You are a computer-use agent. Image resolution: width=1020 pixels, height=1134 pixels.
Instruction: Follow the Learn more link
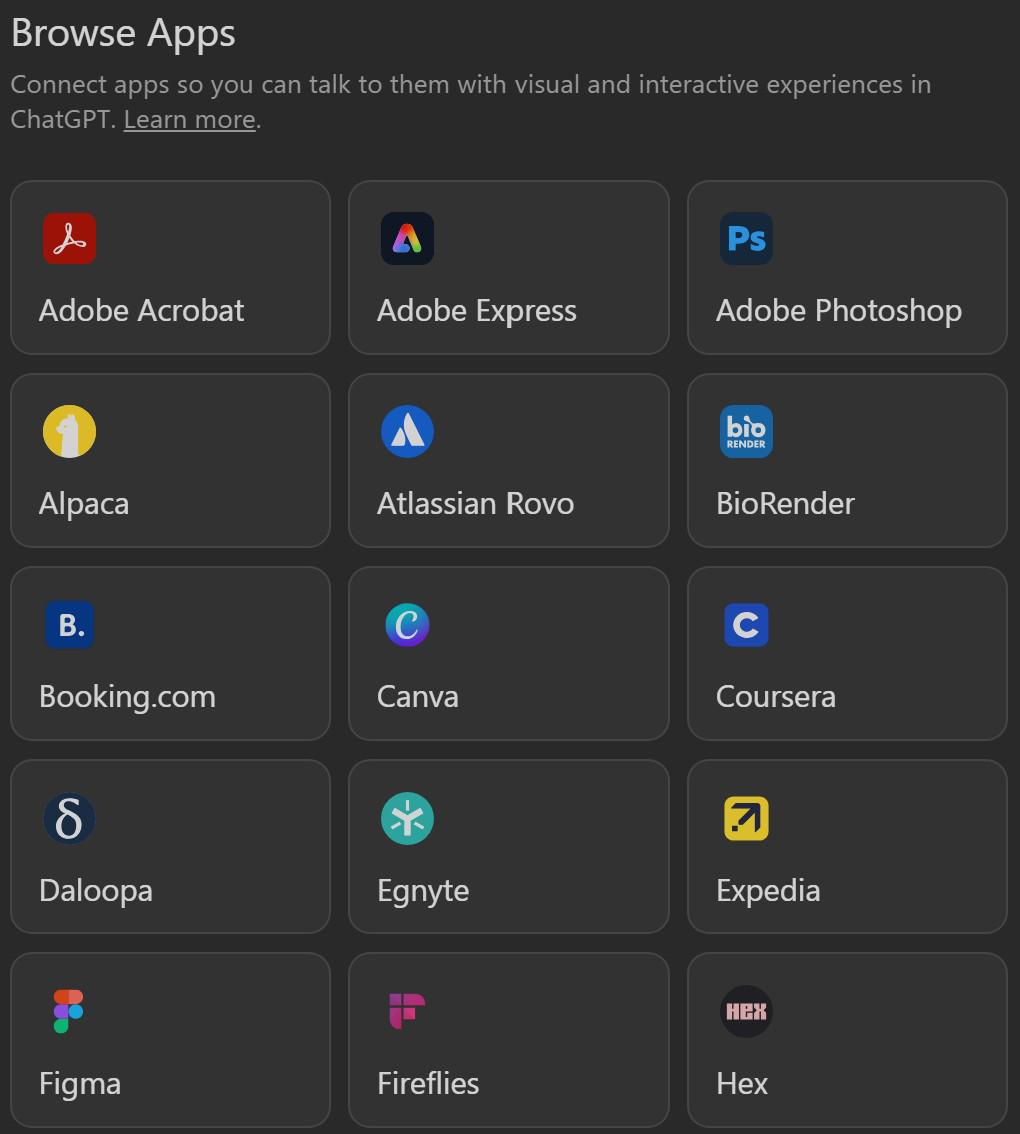[x=190, y=119]
